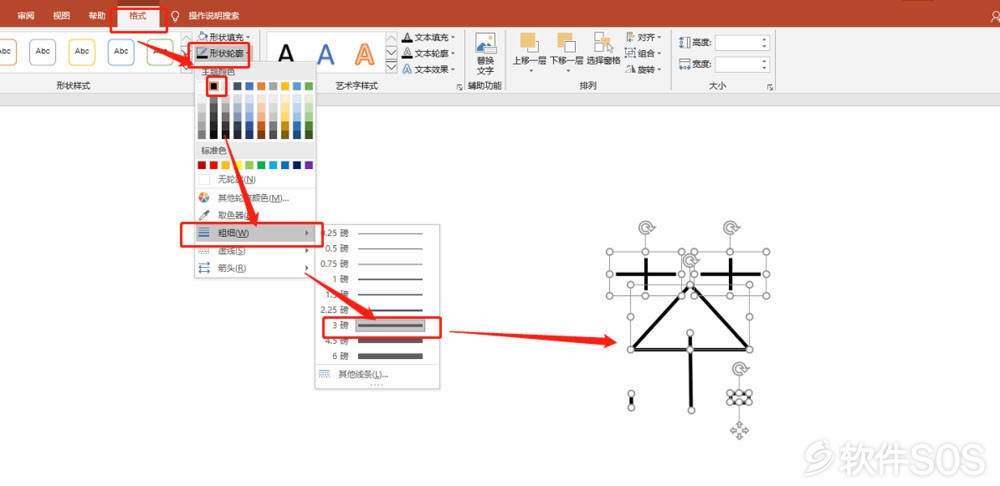The height and width of the screenshot is (486, 1000).
Task: Open 其他线条 more lines option
Action: click(378, 374)
